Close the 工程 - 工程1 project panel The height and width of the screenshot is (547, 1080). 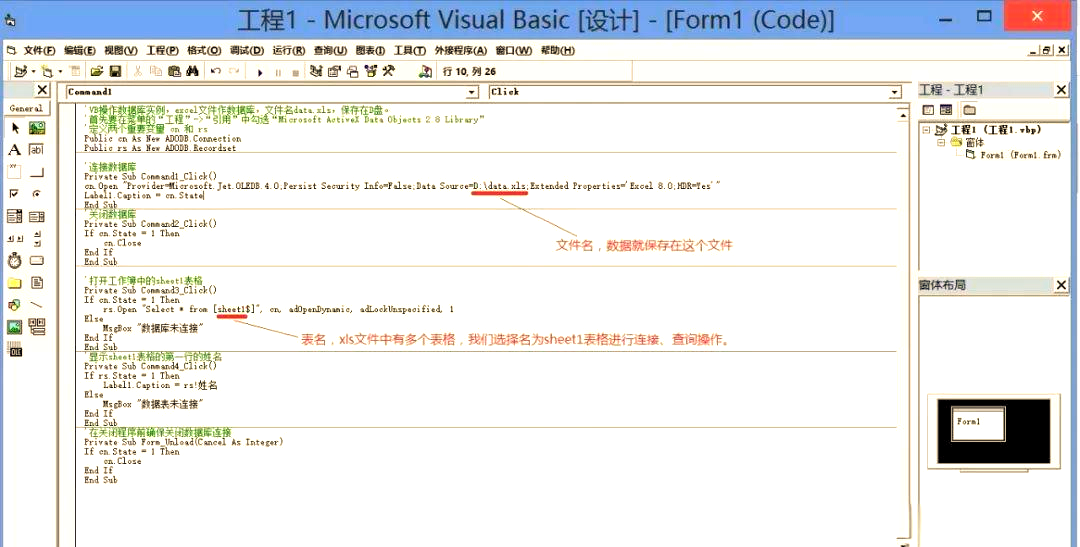click(x=1061, y=90)
